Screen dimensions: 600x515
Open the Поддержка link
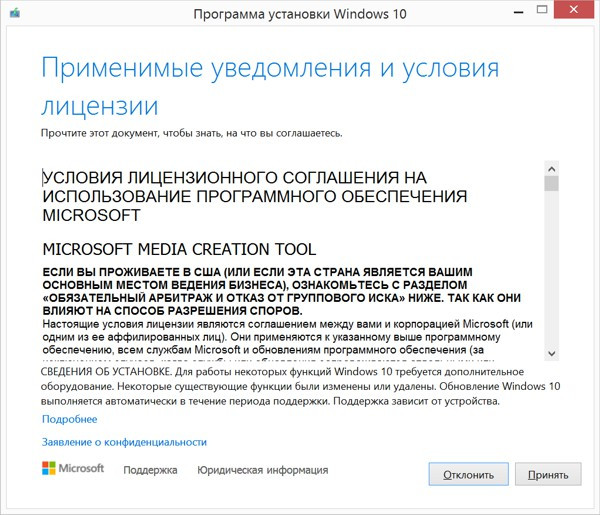coord(150,470)
